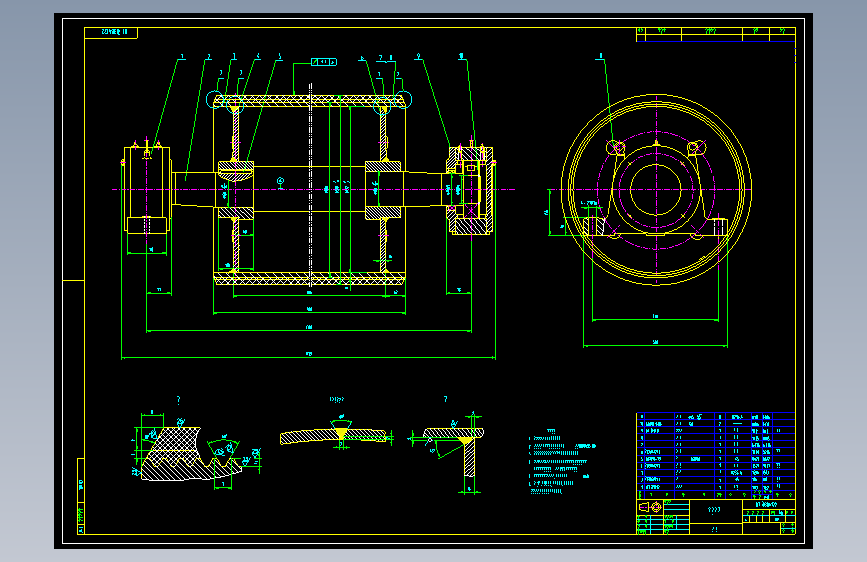Select the blue parts list table

coord(715,456)
